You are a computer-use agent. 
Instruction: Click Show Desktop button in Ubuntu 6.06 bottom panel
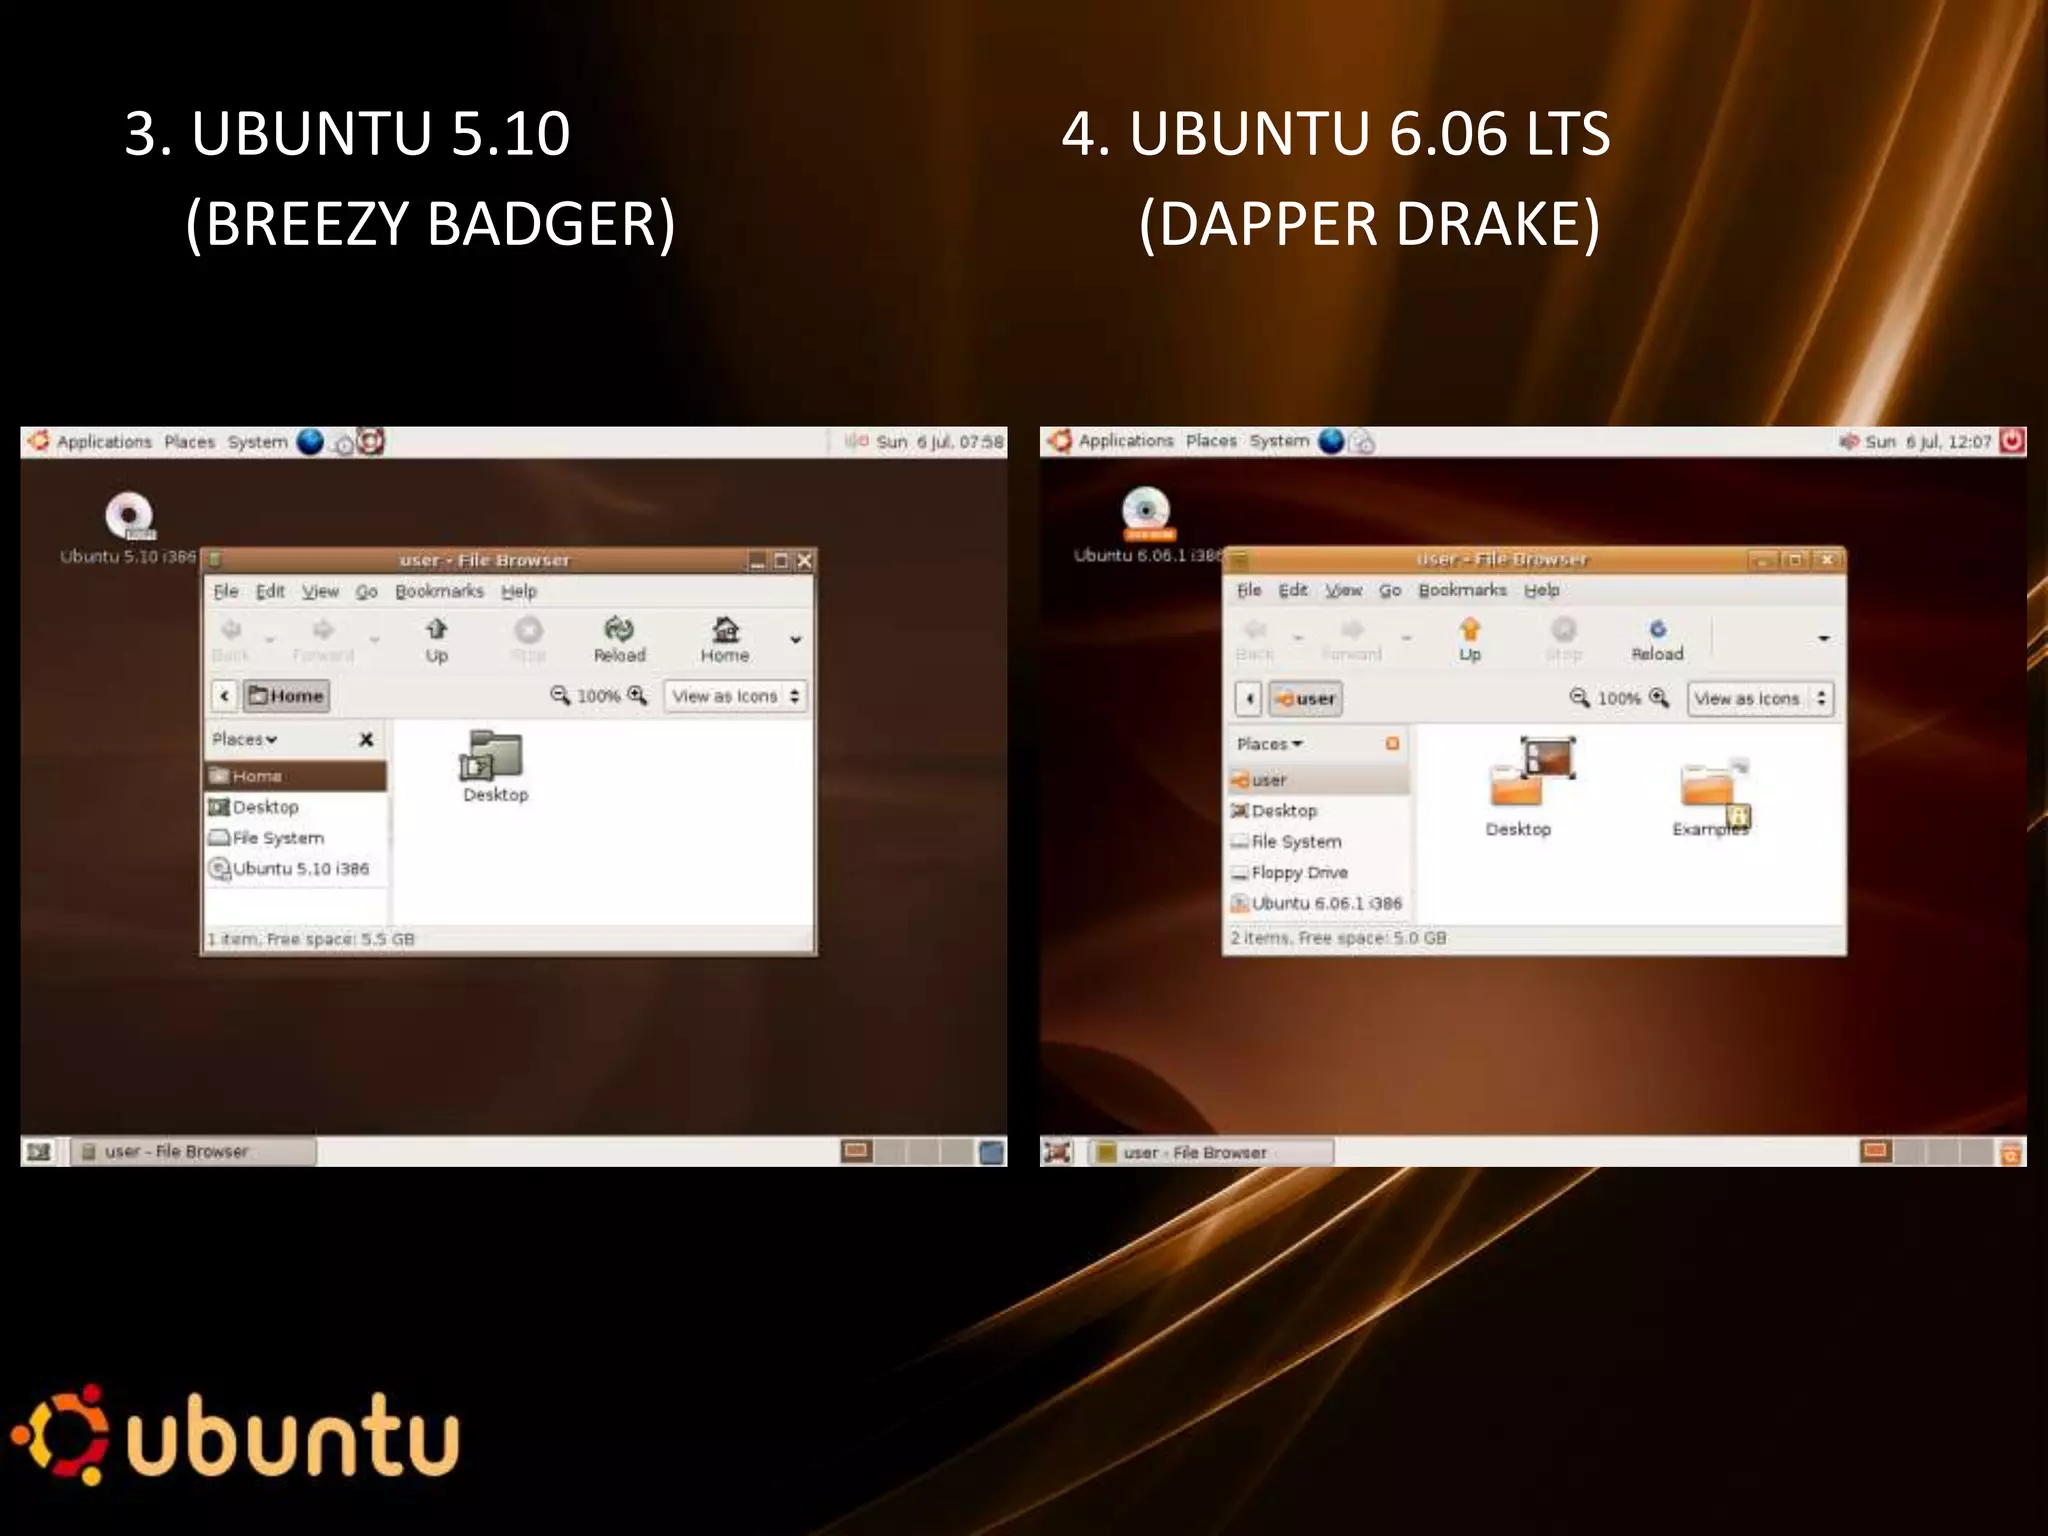coord(1057,1152)
